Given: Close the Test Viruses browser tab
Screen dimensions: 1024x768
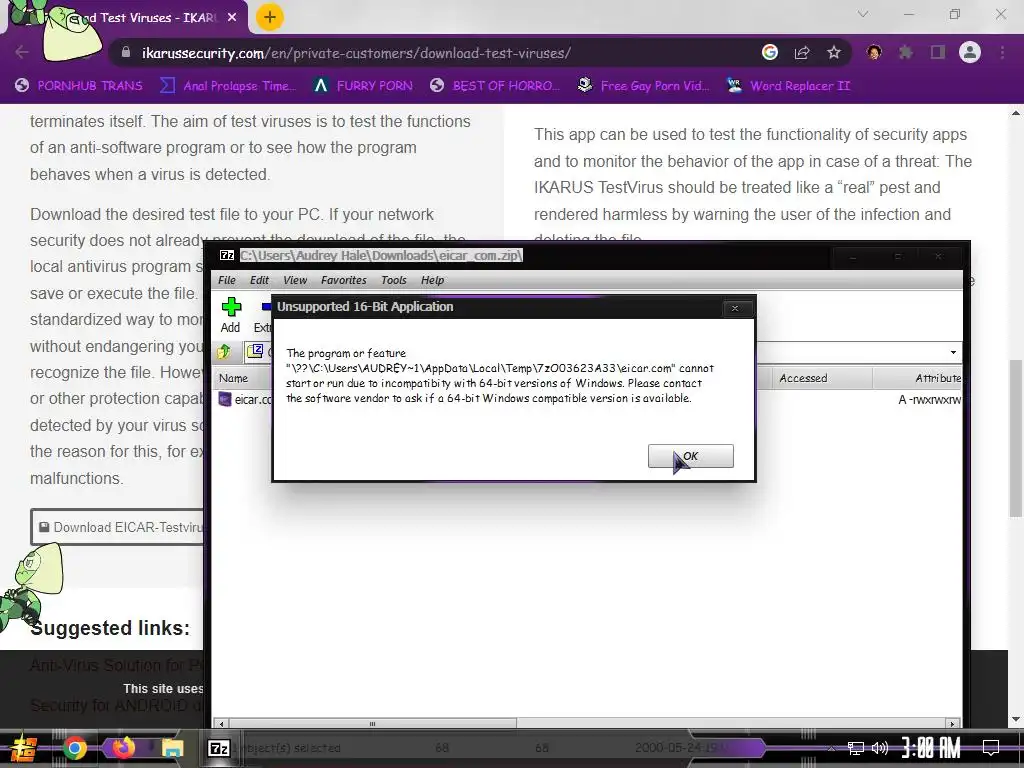Looking at the screenshot, I should click(232, 18).
